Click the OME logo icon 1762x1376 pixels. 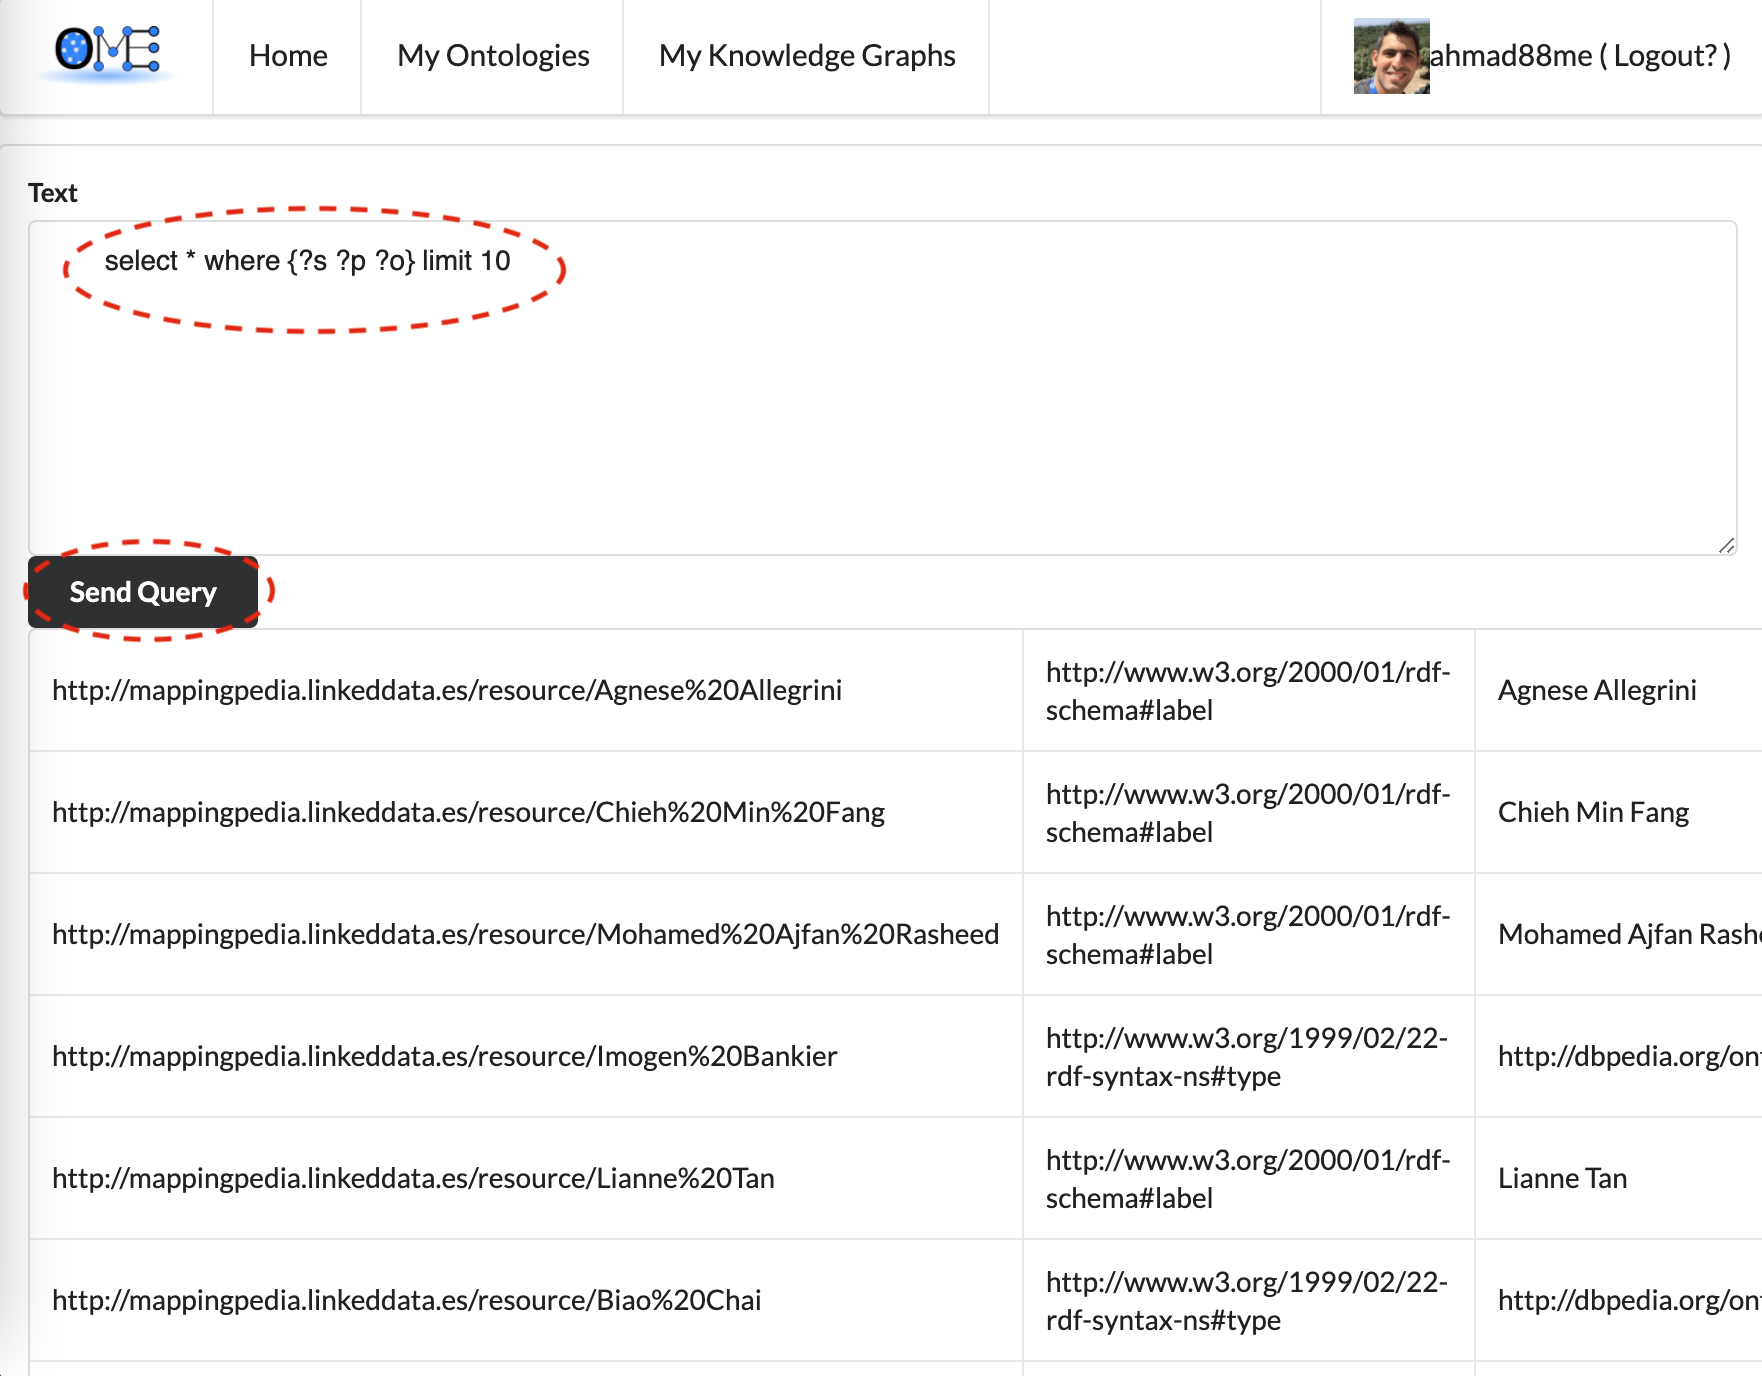click(107, 52)
